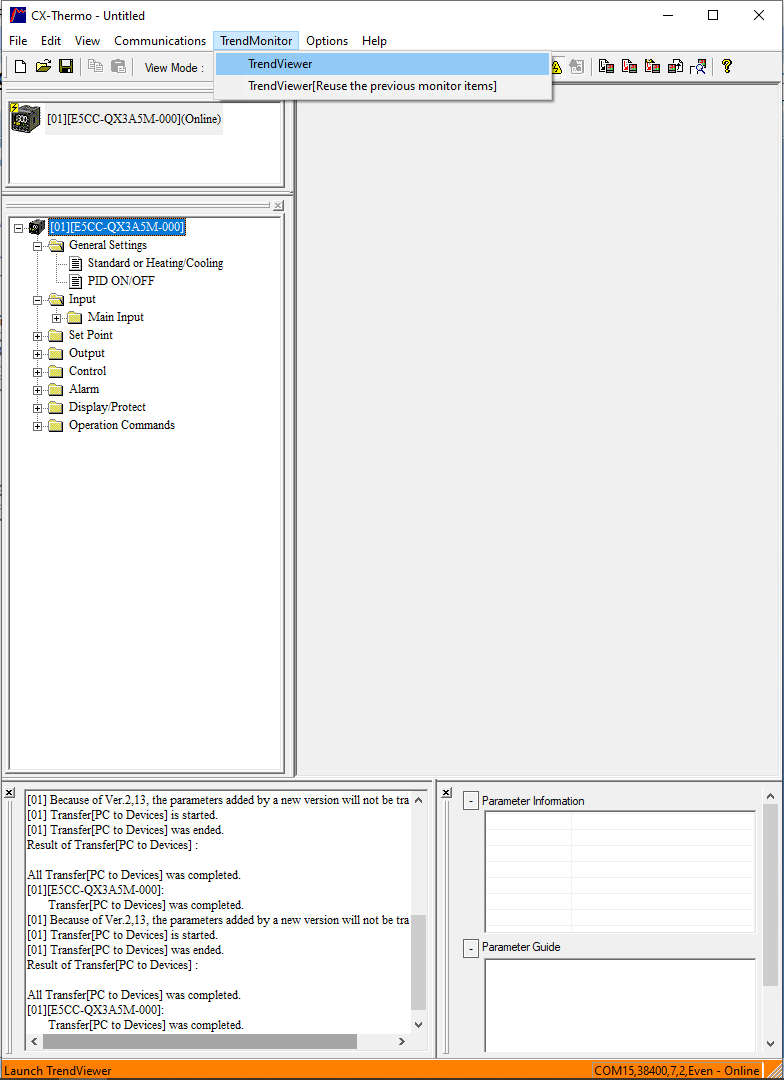Collapse the Parameter Information section
784x1080 pixels.
[471, 801]
